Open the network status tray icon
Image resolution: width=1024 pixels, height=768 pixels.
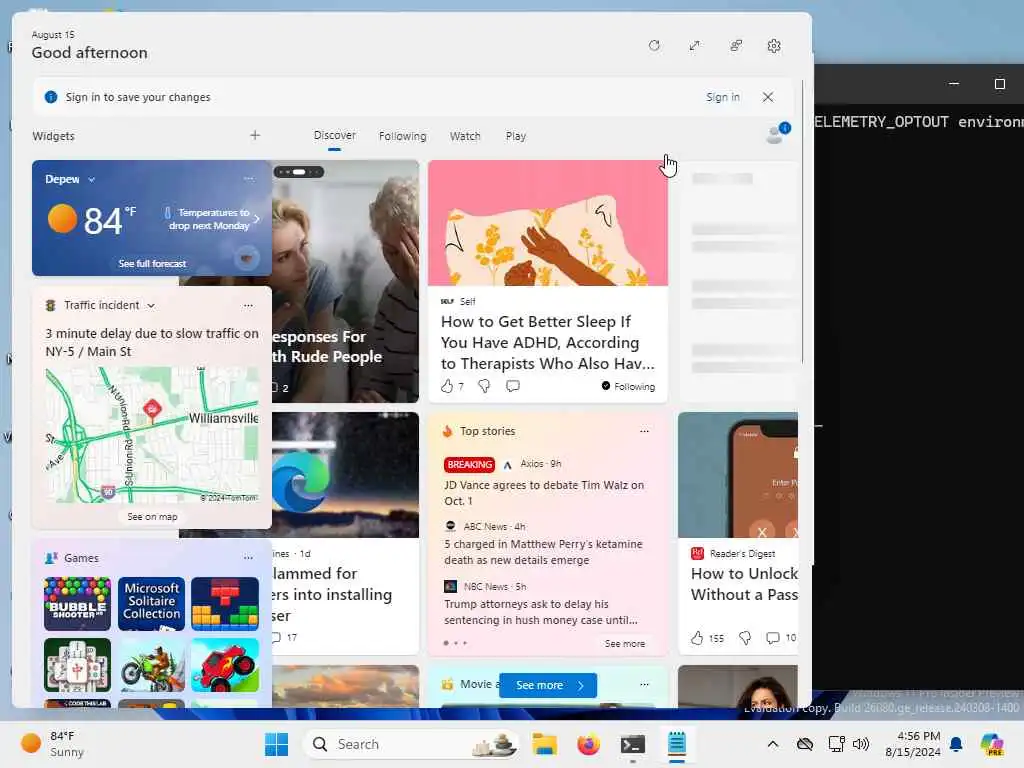coord(837,744)
